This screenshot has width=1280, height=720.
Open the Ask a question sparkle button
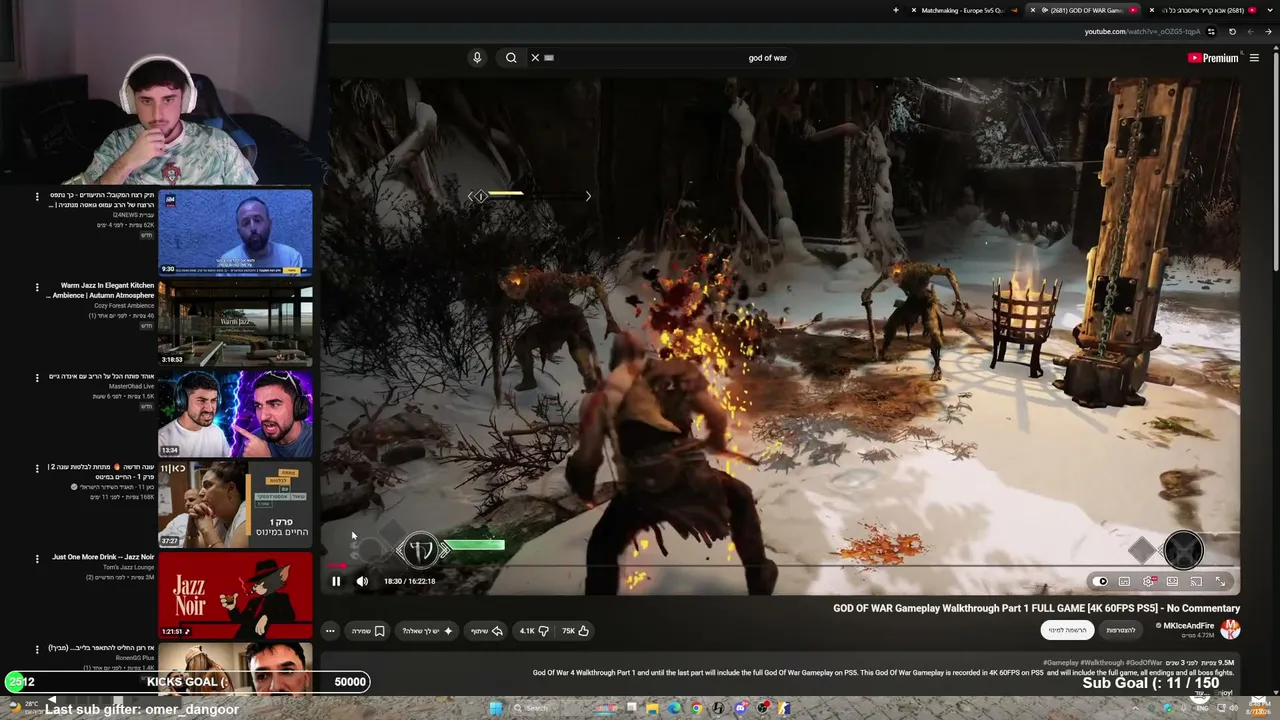[427, 631]
